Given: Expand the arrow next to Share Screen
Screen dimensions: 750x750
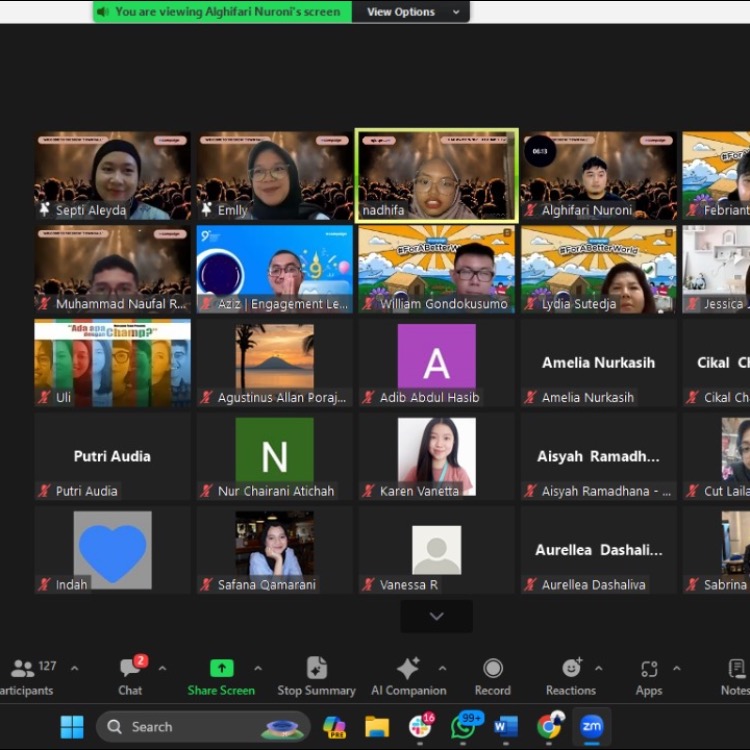Looking at the screenshot, I should (x=258, y=668).
